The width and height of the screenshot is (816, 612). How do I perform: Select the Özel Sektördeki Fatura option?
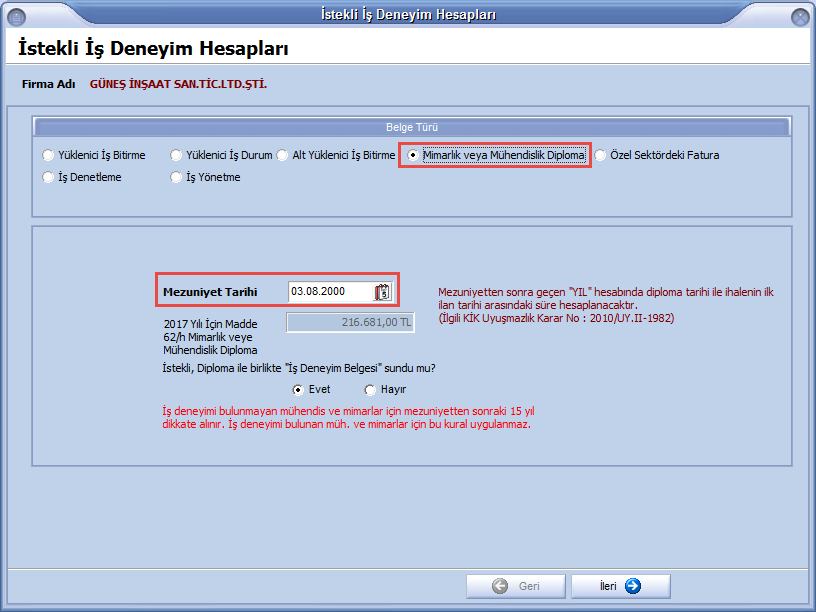click(x=600, y=156)
